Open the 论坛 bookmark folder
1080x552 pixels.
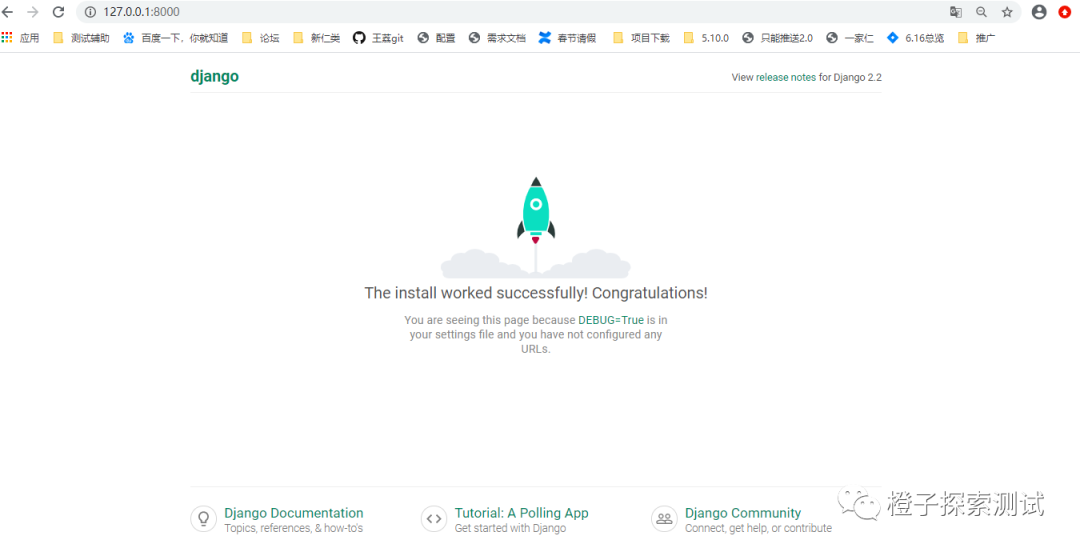pos(261,38)
